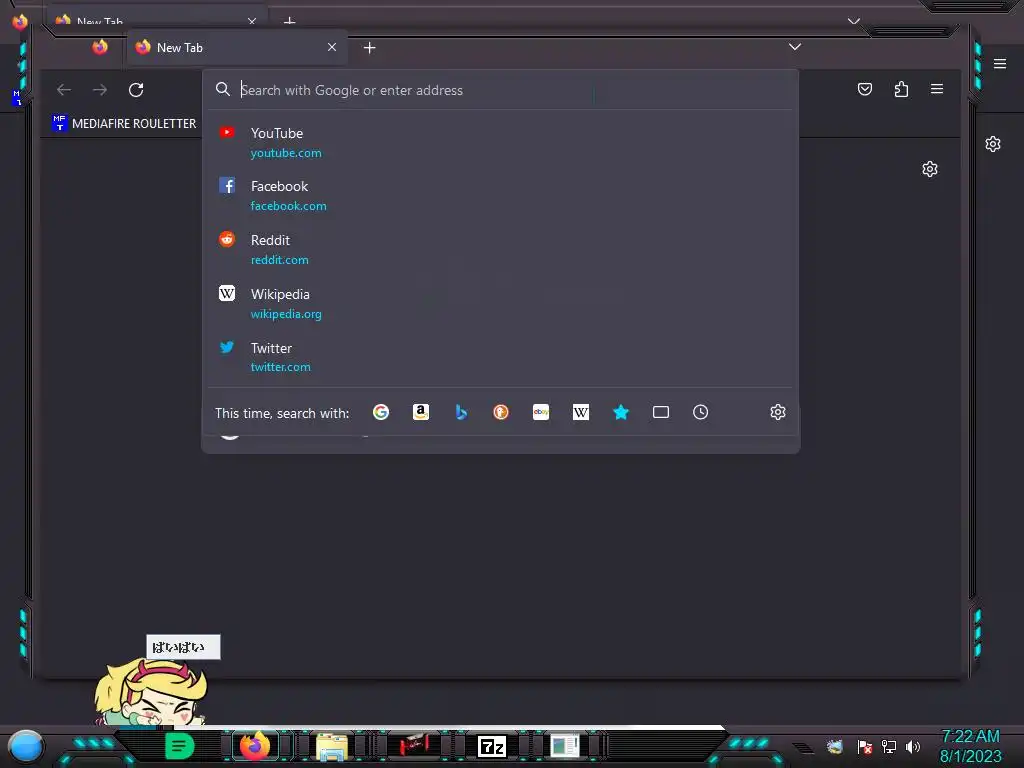The image size is (1024, 768).
Task: Select the New Tab tab
Action: coord(237,48)
